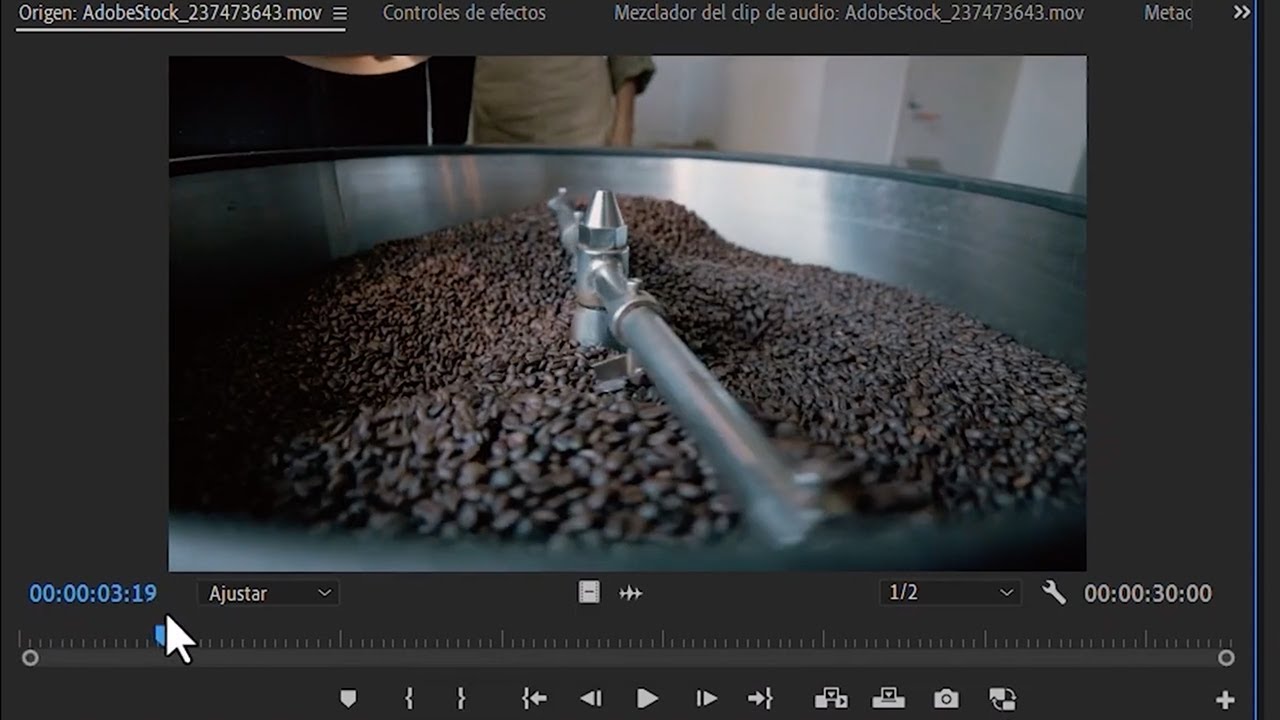Step forward one frame
Screen dimensions: 1280x720
pos(706,699)
